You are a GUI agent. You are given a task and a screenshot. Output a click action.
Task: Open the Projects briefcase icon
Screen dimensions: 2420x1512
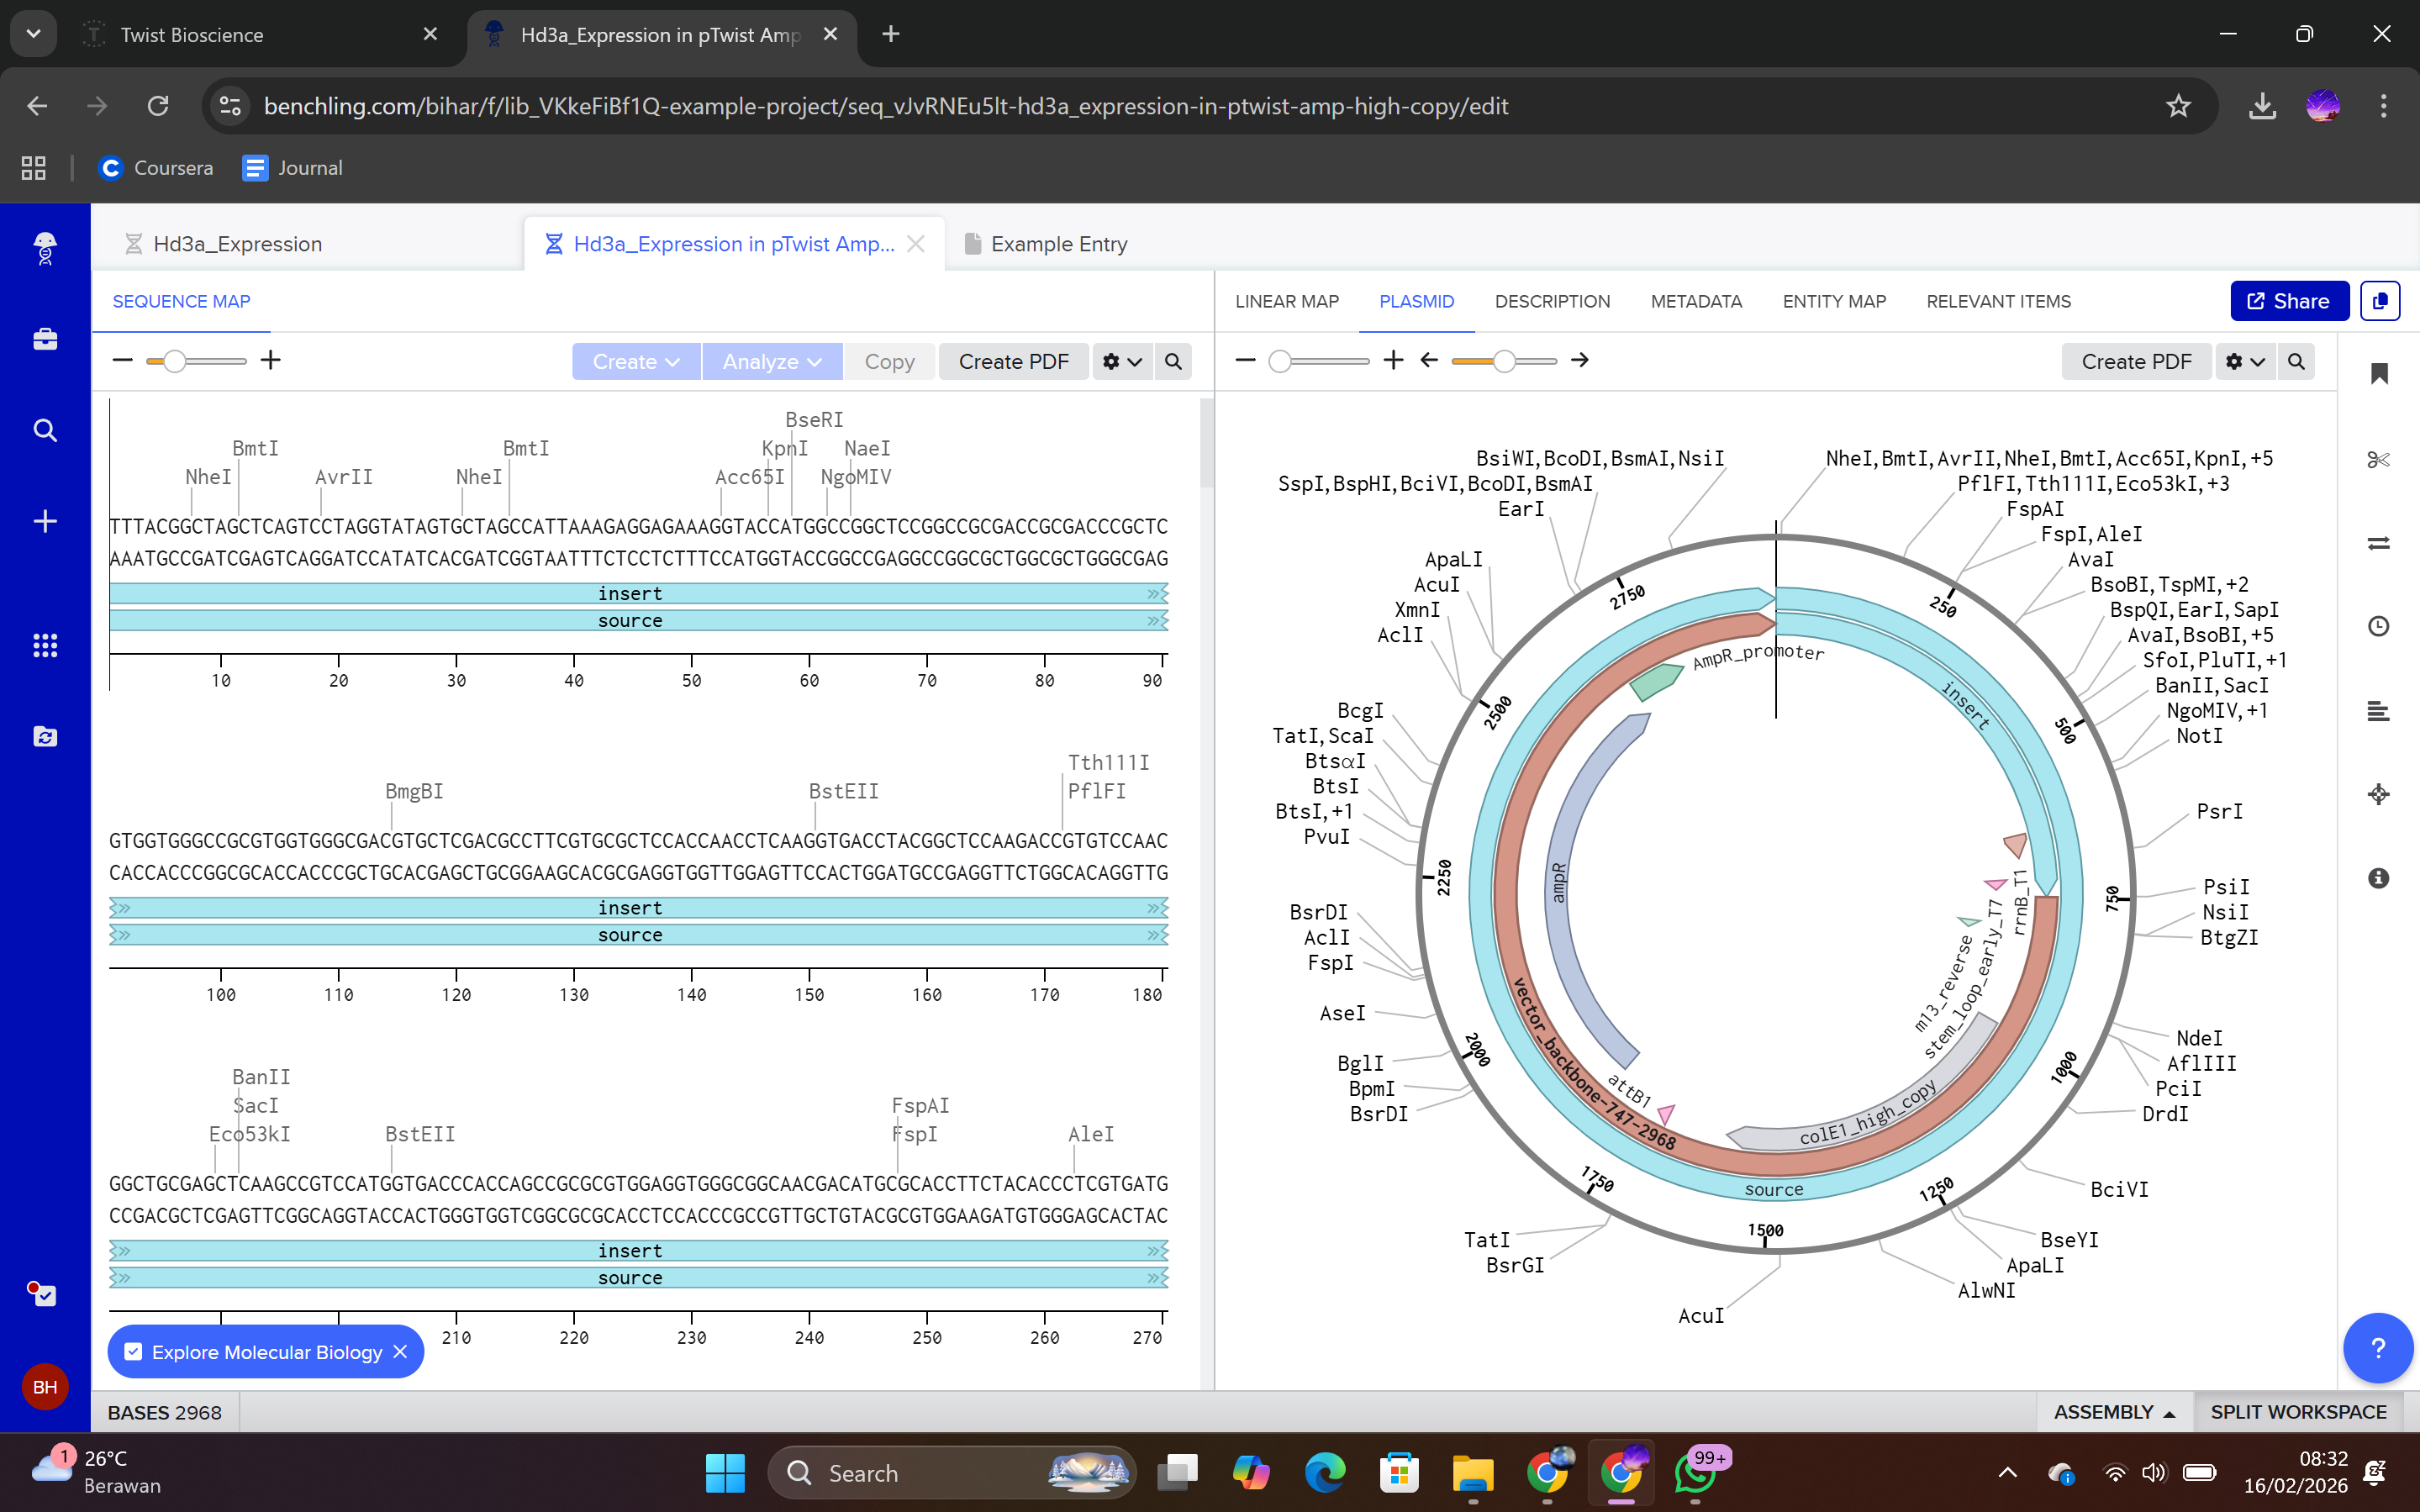45,339
